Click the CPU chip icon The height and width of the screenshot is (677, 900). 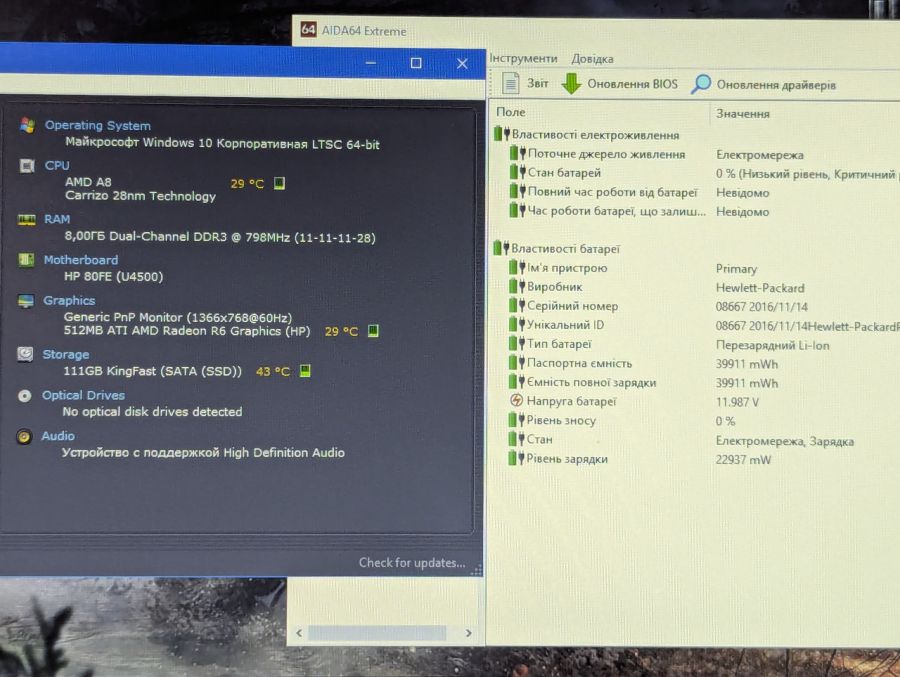pos(26,166)
